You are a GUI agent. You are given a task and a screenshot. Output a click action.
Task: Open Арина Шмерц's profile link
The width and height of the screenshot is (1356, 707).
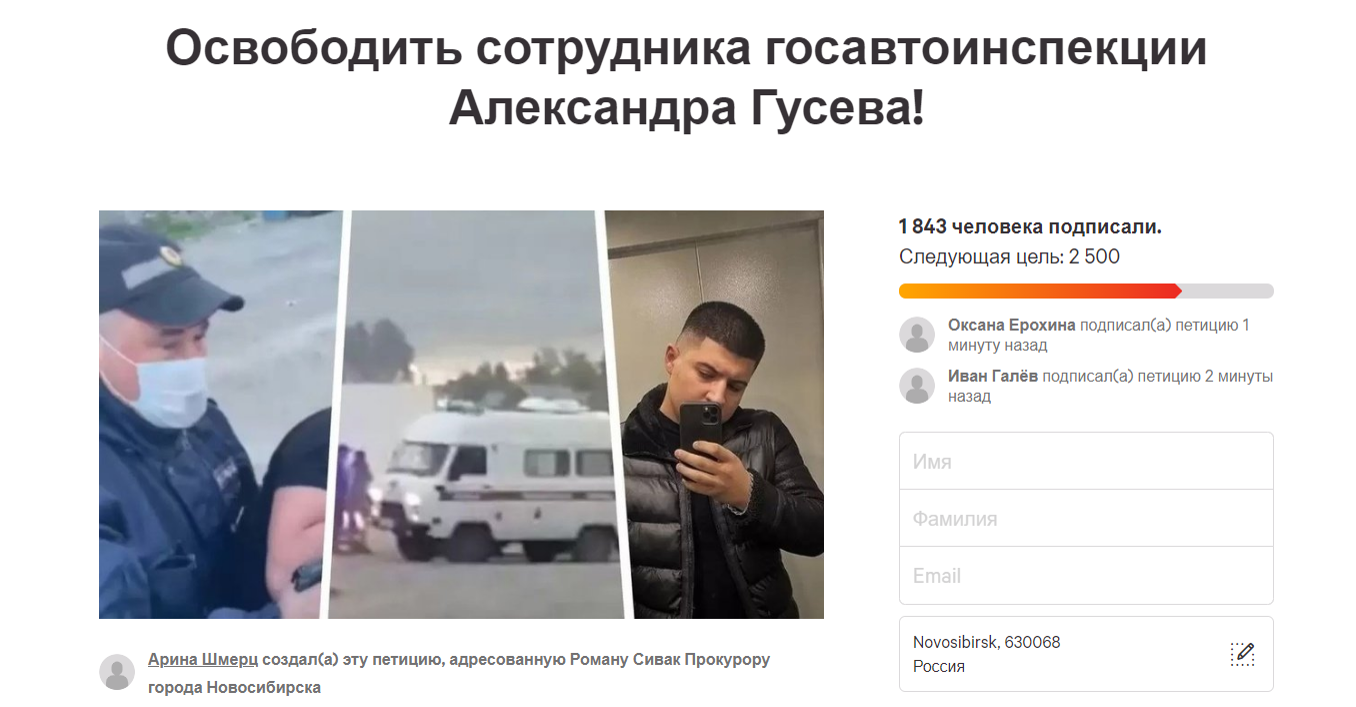[x=203, y=660]
